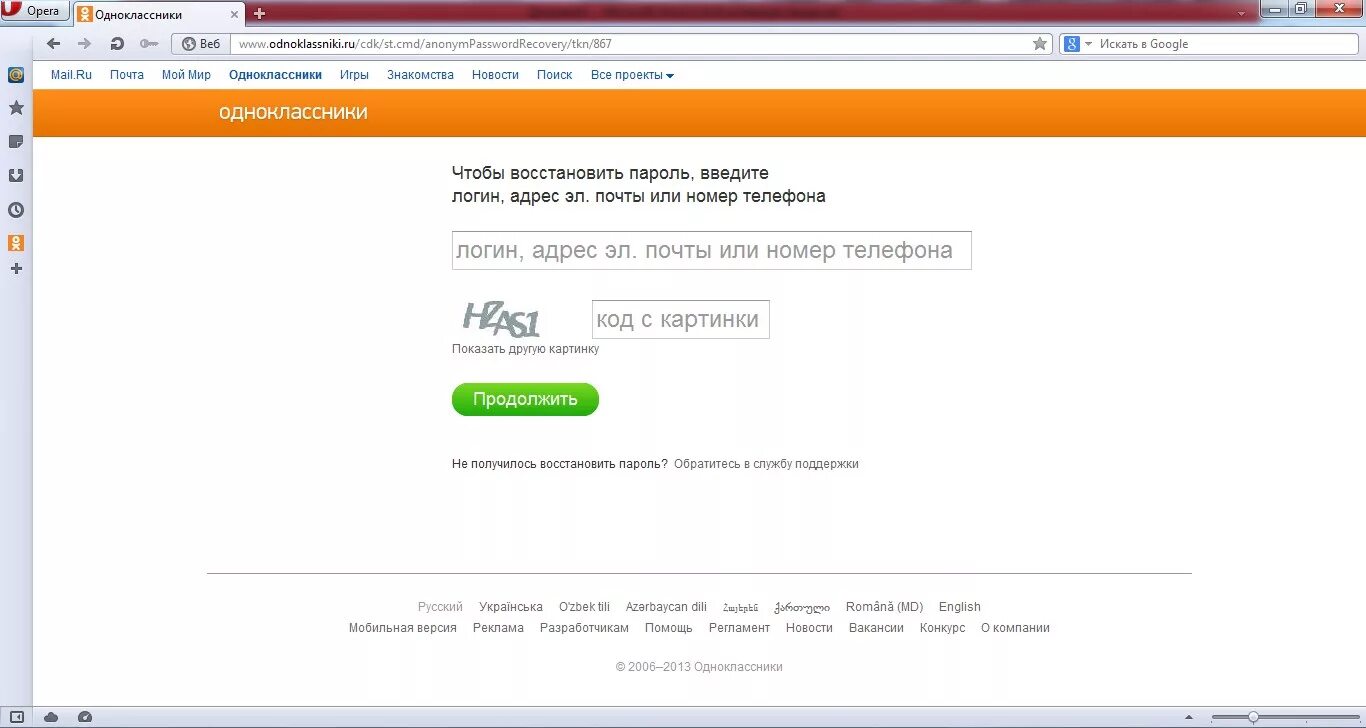Switch language to English

click(959, 607)
